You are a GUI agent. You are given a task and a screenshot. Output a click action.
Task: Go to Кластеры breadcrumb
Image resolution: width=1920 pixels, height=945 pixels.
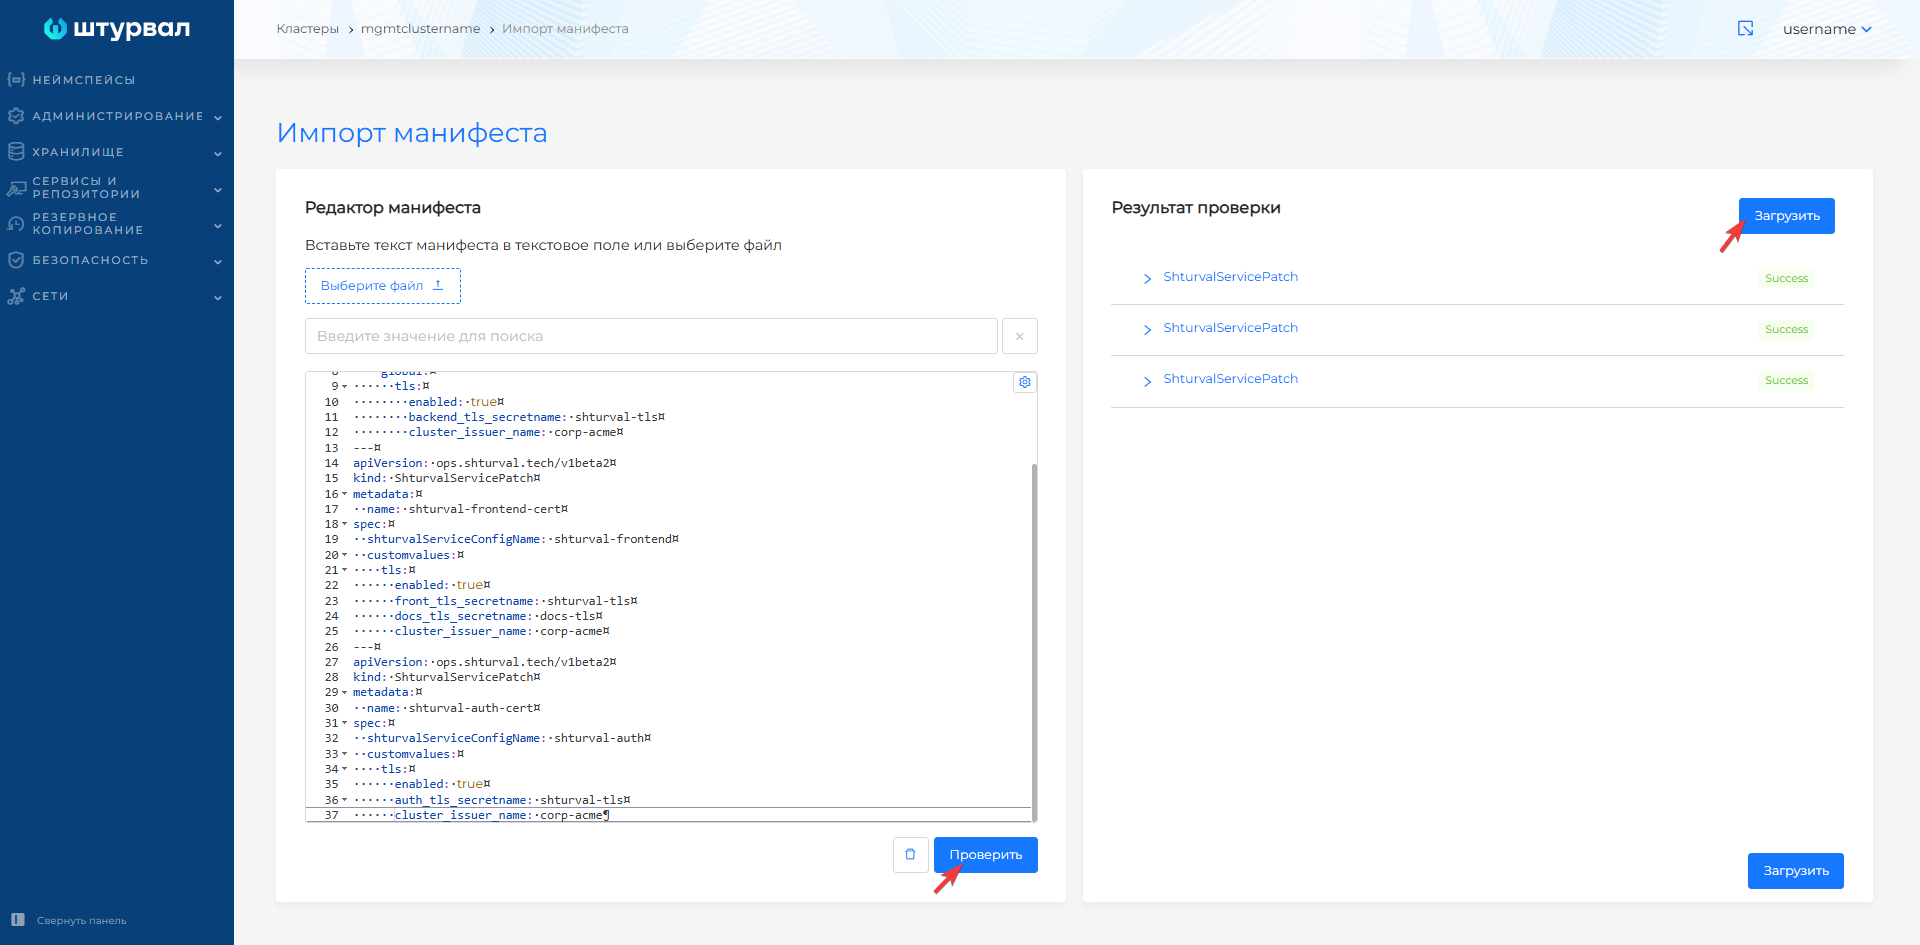[308, 29]
